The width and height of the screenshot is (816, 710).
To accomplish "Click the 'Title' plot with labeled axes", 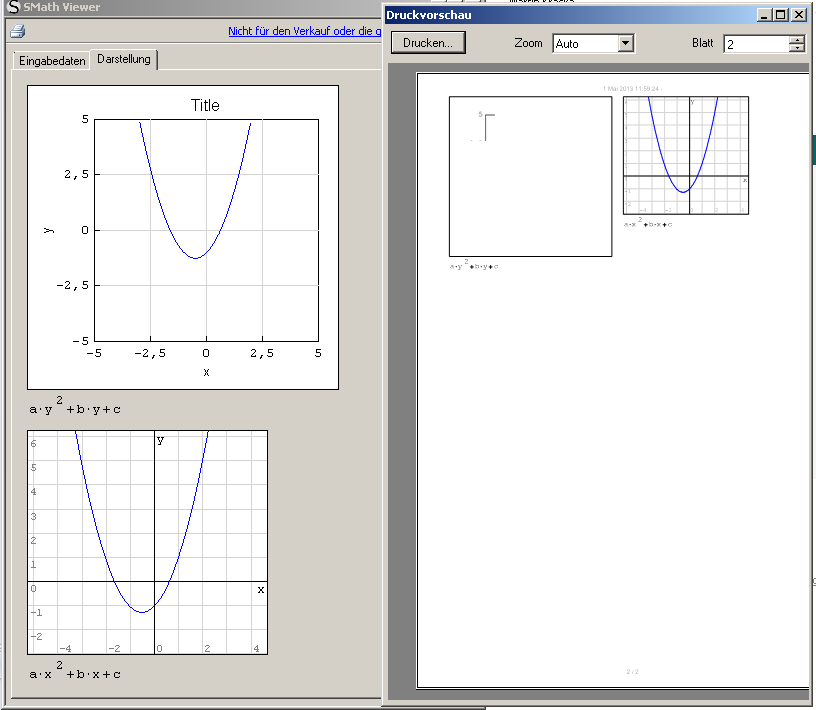I will tap(183, 237).
